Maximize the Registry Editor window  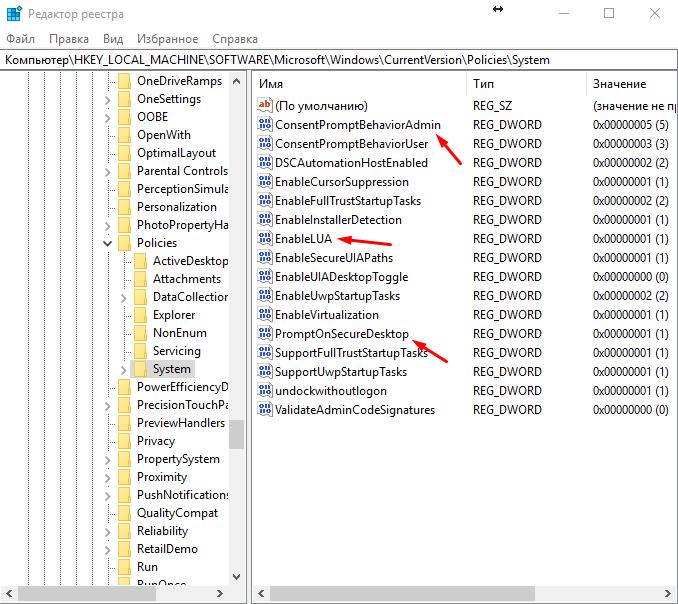coord(609,13)
